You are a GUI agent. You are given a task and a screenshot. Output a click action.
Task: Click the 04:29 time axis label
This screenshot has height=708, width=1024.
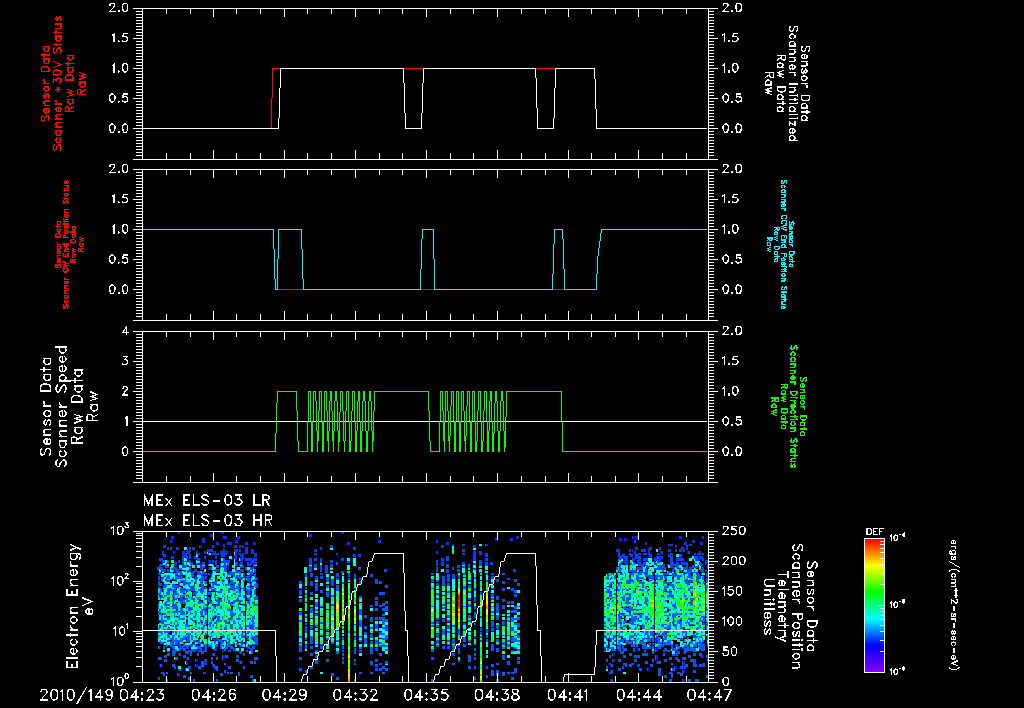pyautogui.click(x=284, y=695)
